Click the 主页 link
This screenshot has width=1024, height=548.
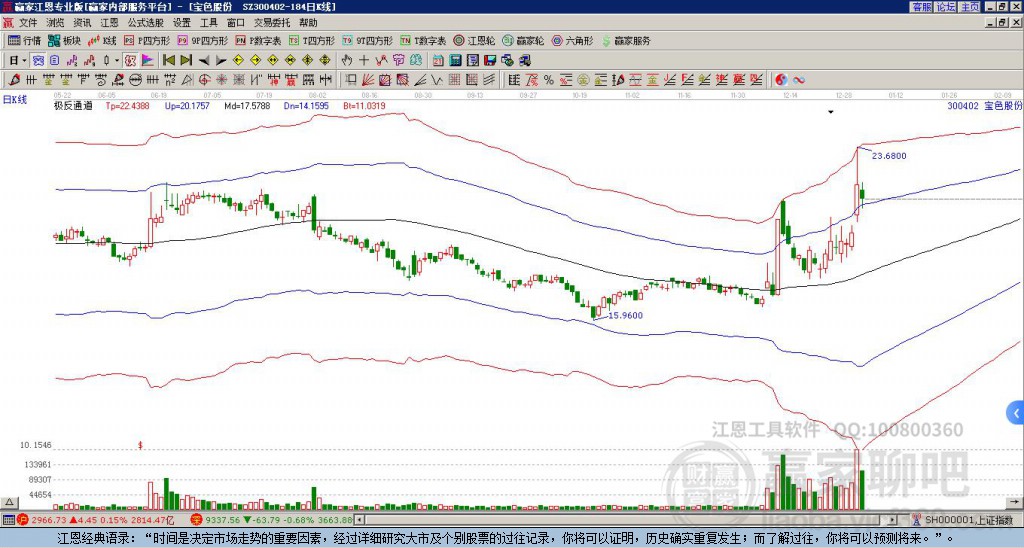pyautogui.click(x=970, y=7)
